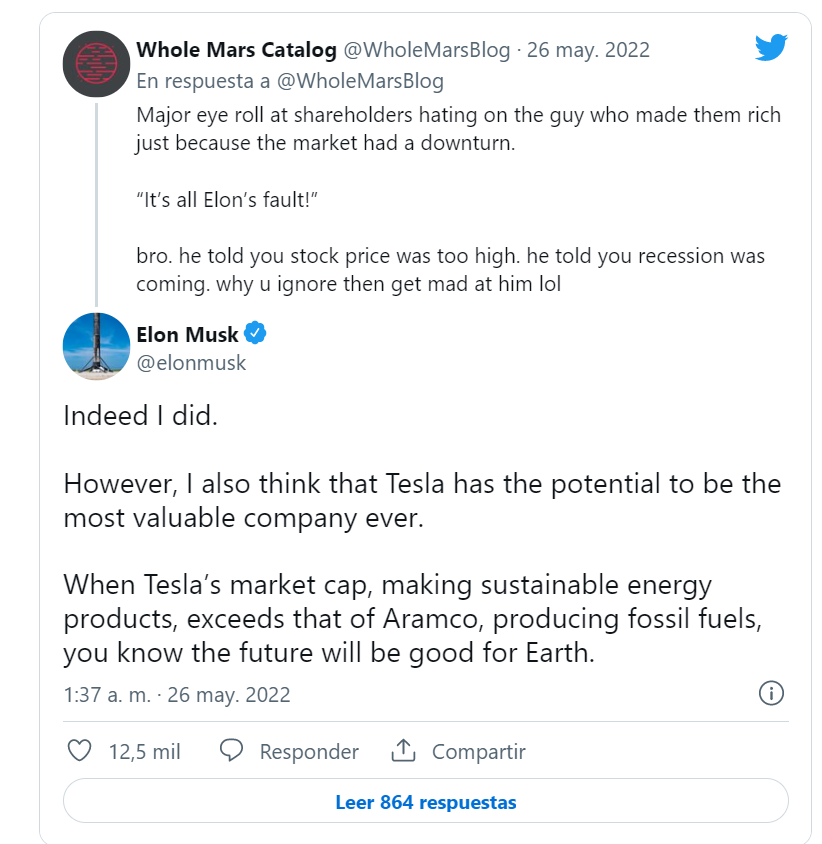Open Elon Musk's rocket profile picture
Screen dimensions: 822x844
(x=97, y=346)
